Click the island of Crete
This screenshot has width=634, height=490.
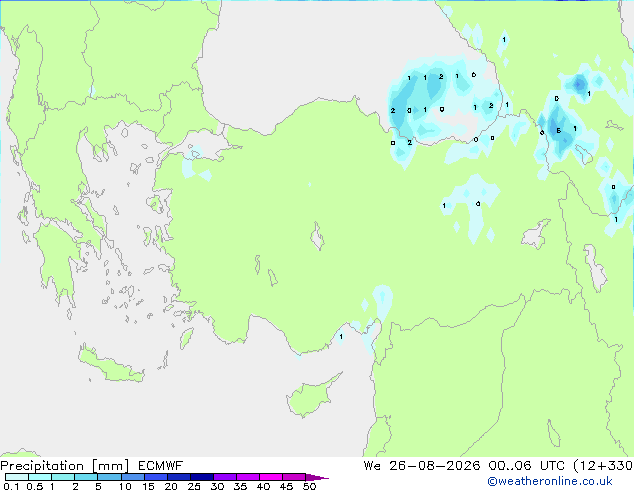click(x=111, y=366)
